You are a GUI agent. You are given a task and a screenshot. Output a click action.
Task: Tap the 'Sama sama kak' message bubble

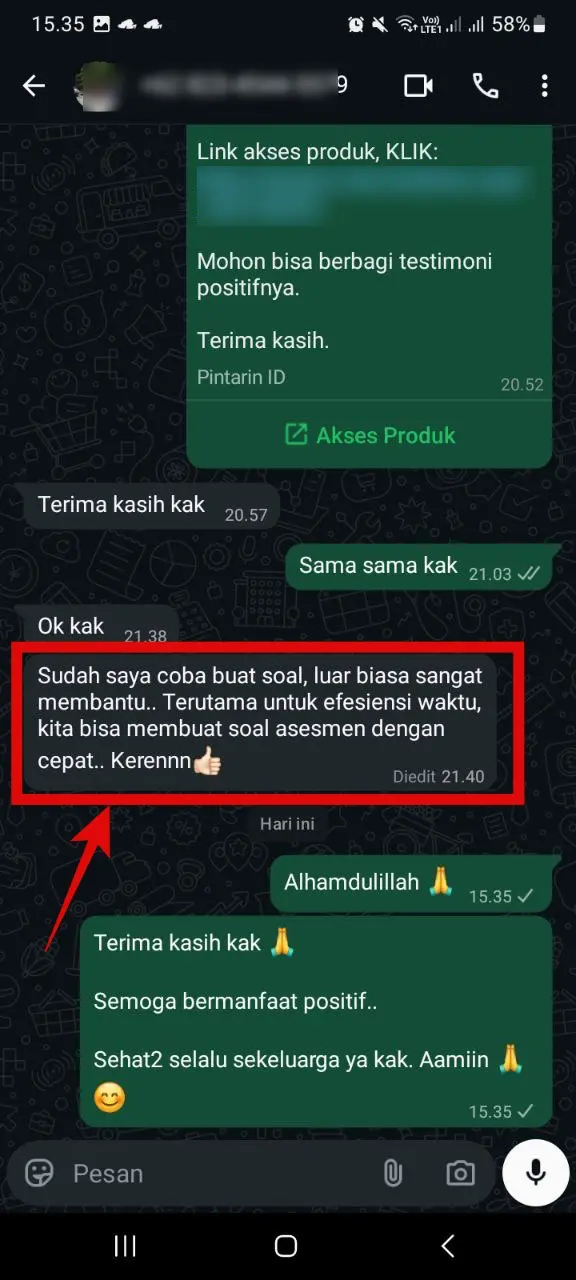[x=419, y=566]
